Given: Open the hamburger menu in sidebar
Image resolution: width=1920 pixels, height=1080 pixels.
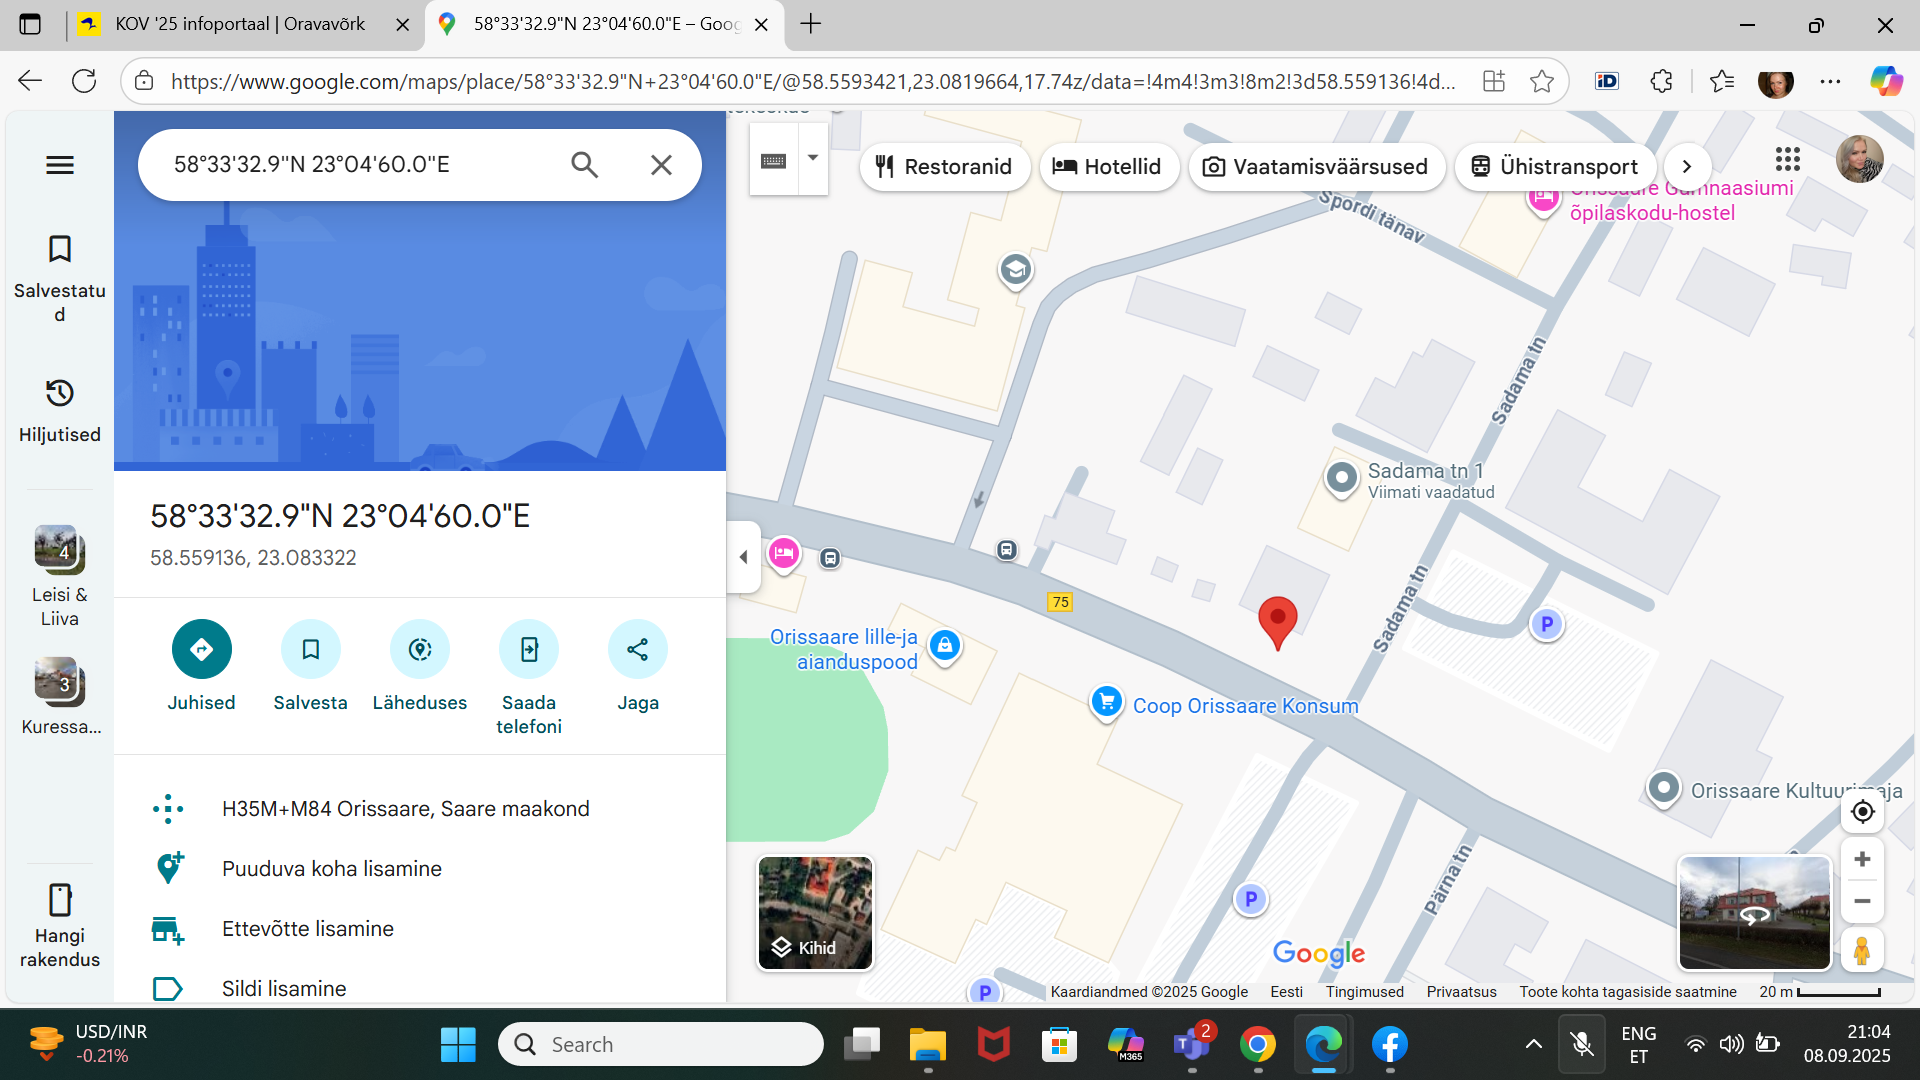Looking at the screenshot, I should coord(60,165).
